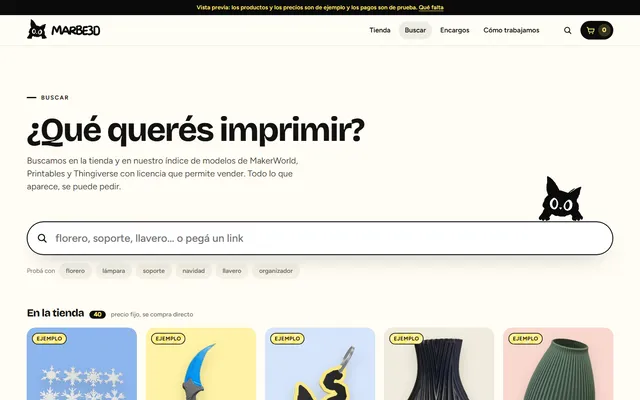Go to the Tienda menu item
The image size is (640, 400).
point(380,30)
